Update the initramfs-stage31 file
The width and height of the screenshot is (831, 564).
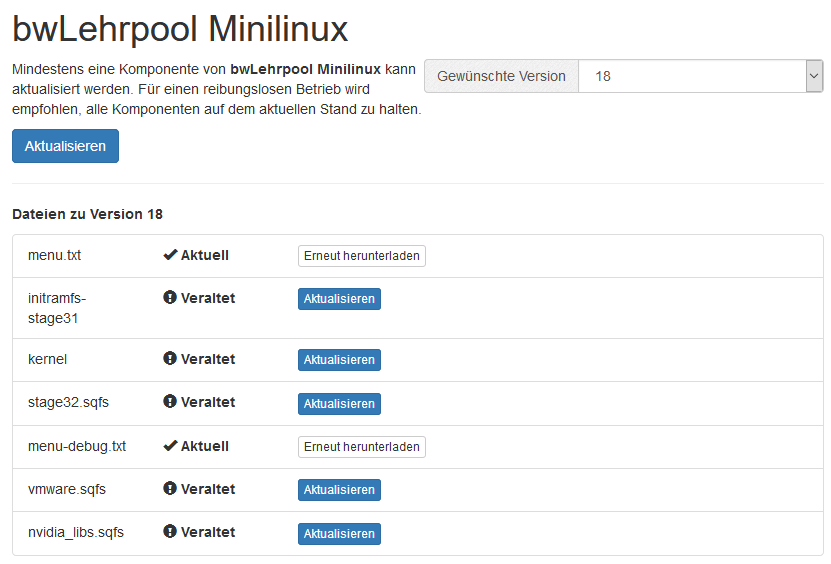[339, 299]
